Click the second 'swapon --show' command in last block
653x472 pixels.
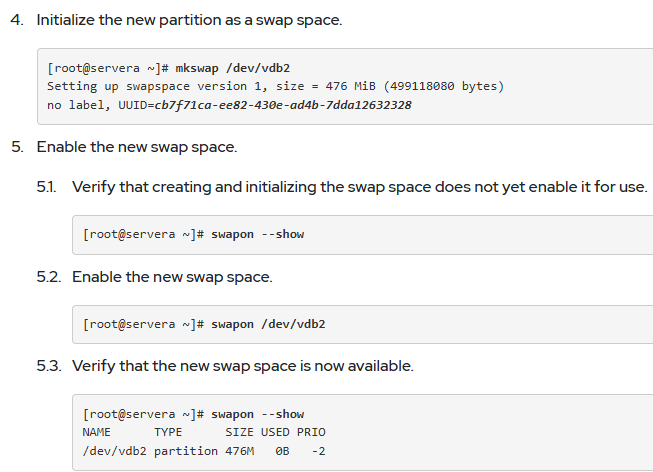(x=257, y=414)
